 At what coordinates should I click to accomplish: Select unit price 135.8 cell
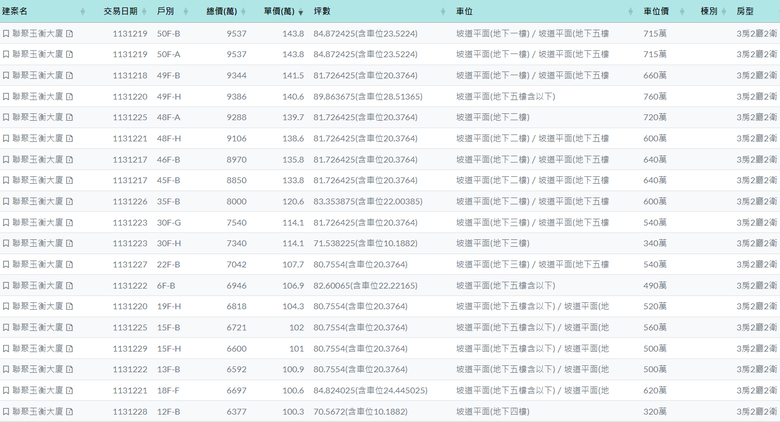click(x=293, y=160)
